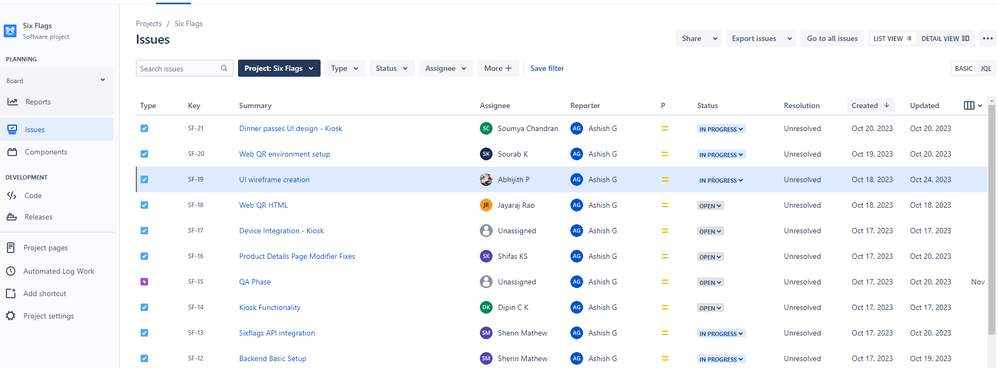Open Code section via its brackets icon

point(11,195)
